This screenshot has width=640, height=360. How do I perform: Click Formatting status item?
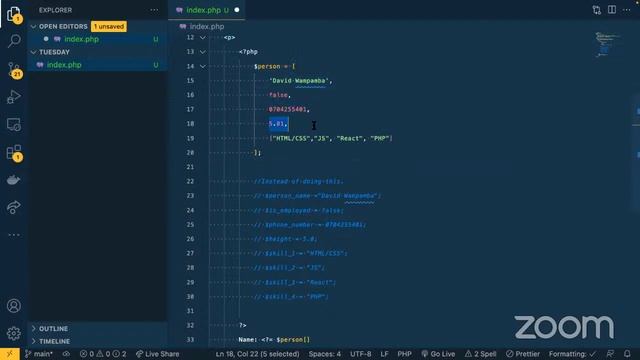[x=572, y=354]
